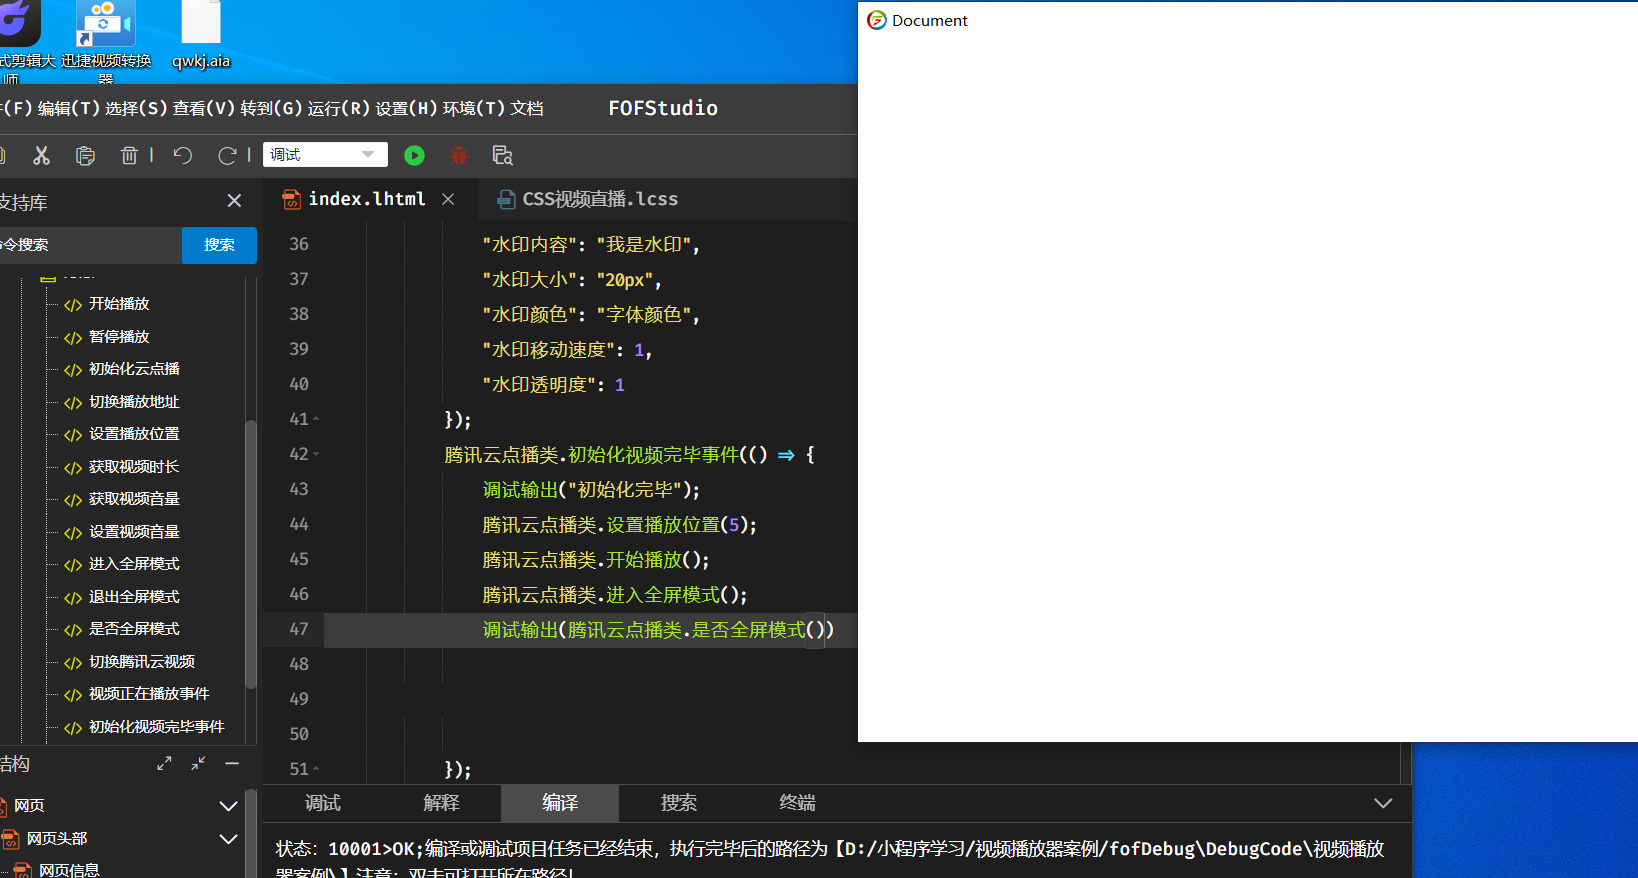Collapse the 网页头部 node chevron

(228, 839)
